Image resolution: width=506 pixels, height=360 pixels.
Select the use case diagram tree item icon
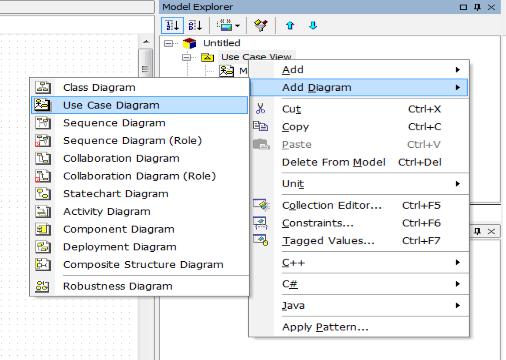coord(226,71)
